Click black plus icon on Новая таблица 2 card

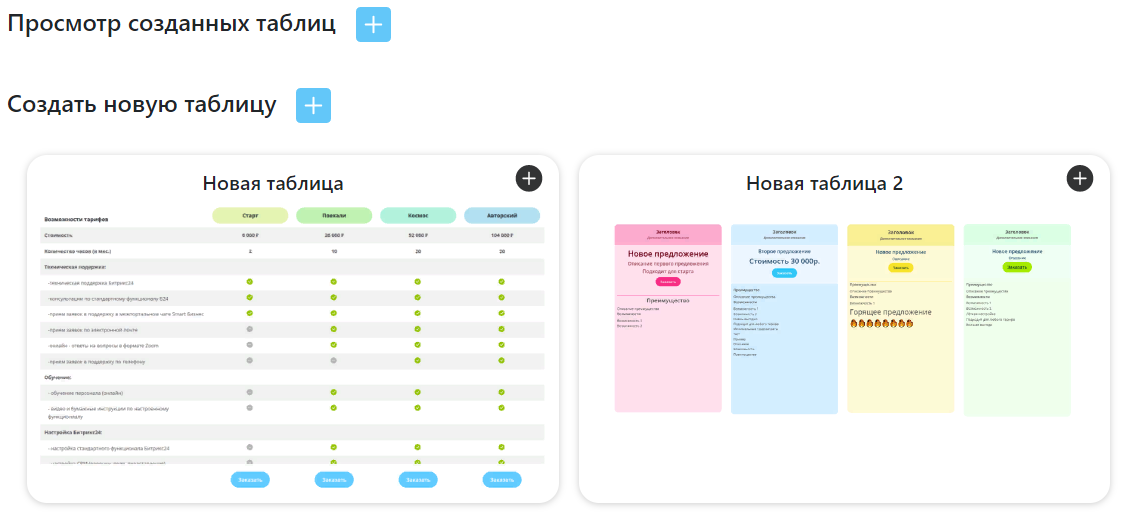[1079, 178]
